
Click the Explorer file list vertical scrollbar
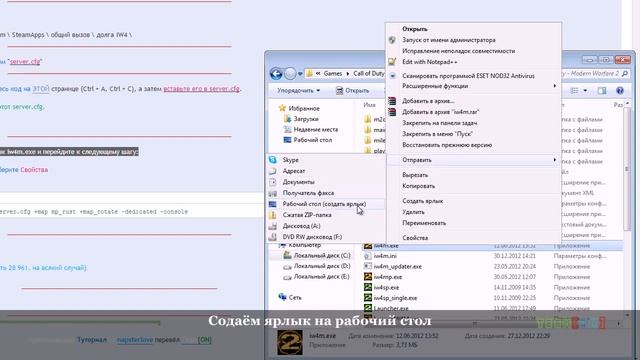pos(627,169)
